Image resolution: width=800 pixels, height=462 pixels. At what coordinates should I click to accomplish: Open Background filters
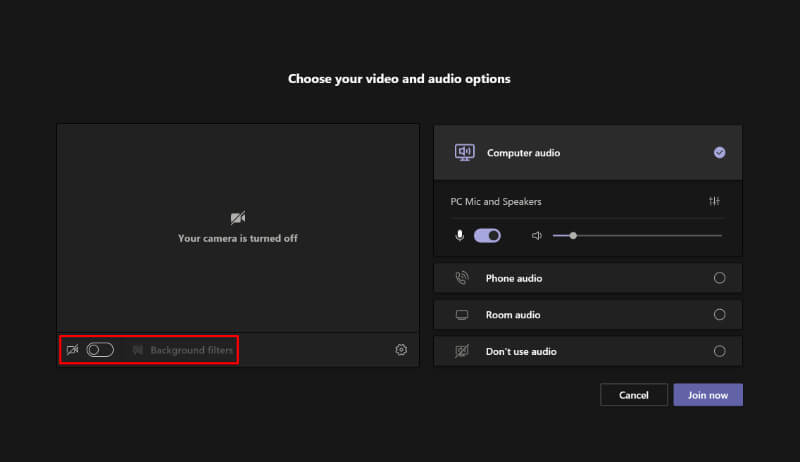(182, 350)
